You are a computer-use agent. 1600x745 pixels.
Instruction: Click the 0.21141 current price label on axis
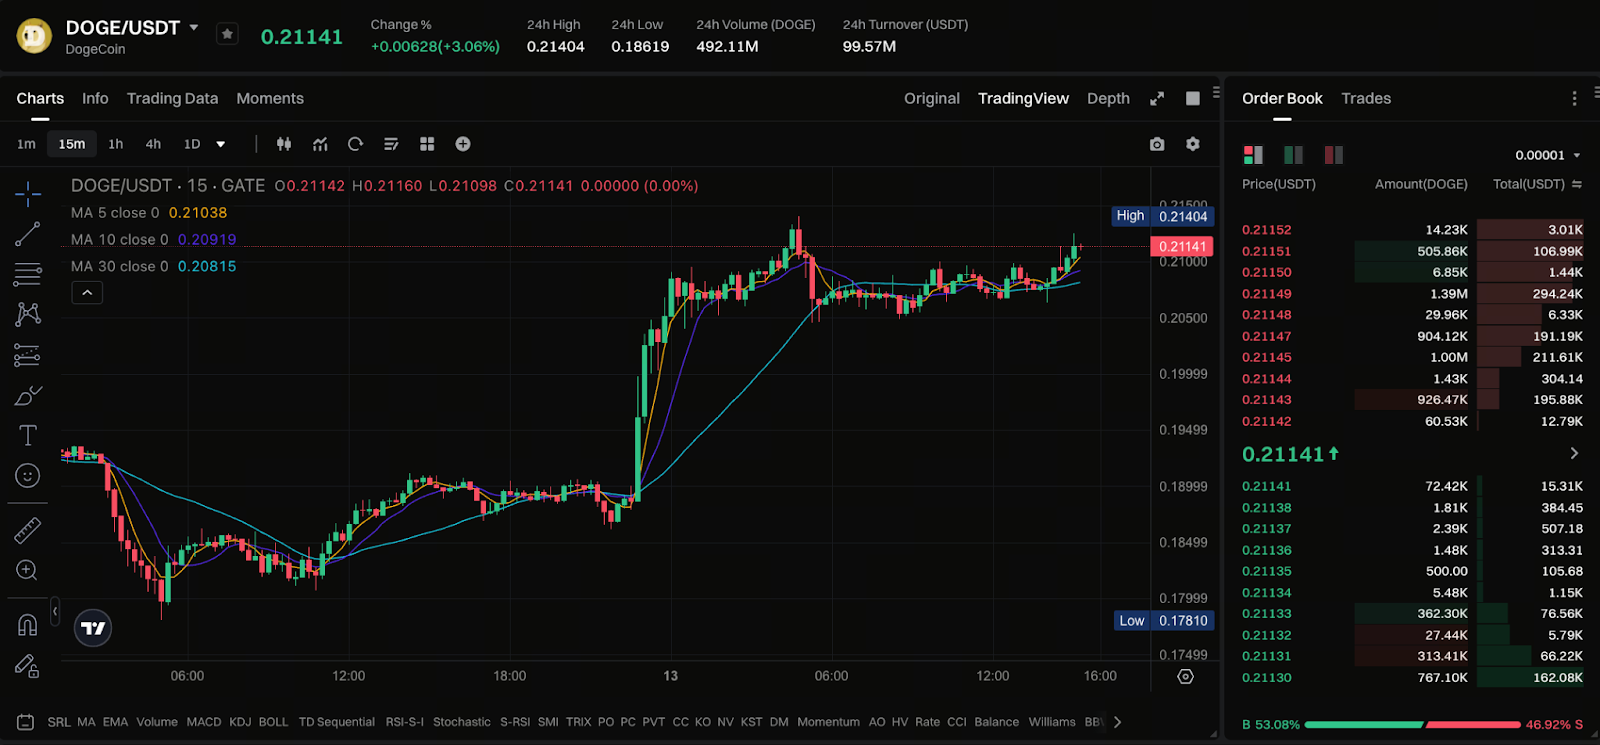tap(1182, 246)
